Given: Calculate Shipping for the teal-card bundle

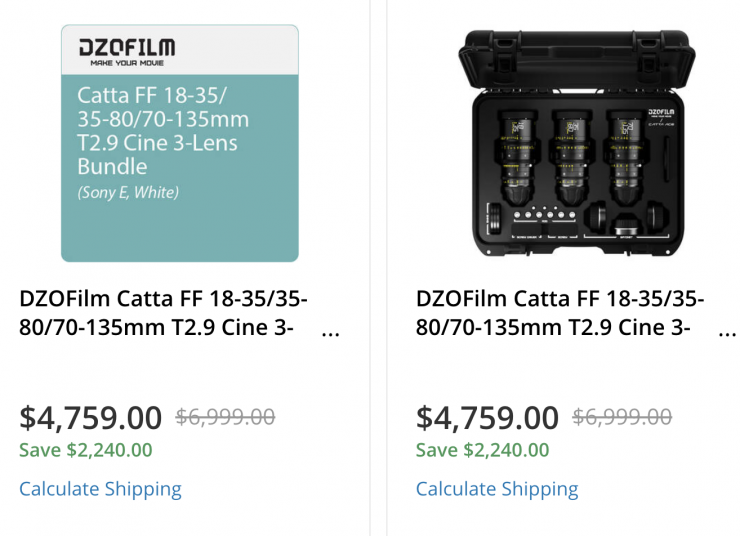Looking at the screenshot, I should pyautogui.click(x=100, y=489).
